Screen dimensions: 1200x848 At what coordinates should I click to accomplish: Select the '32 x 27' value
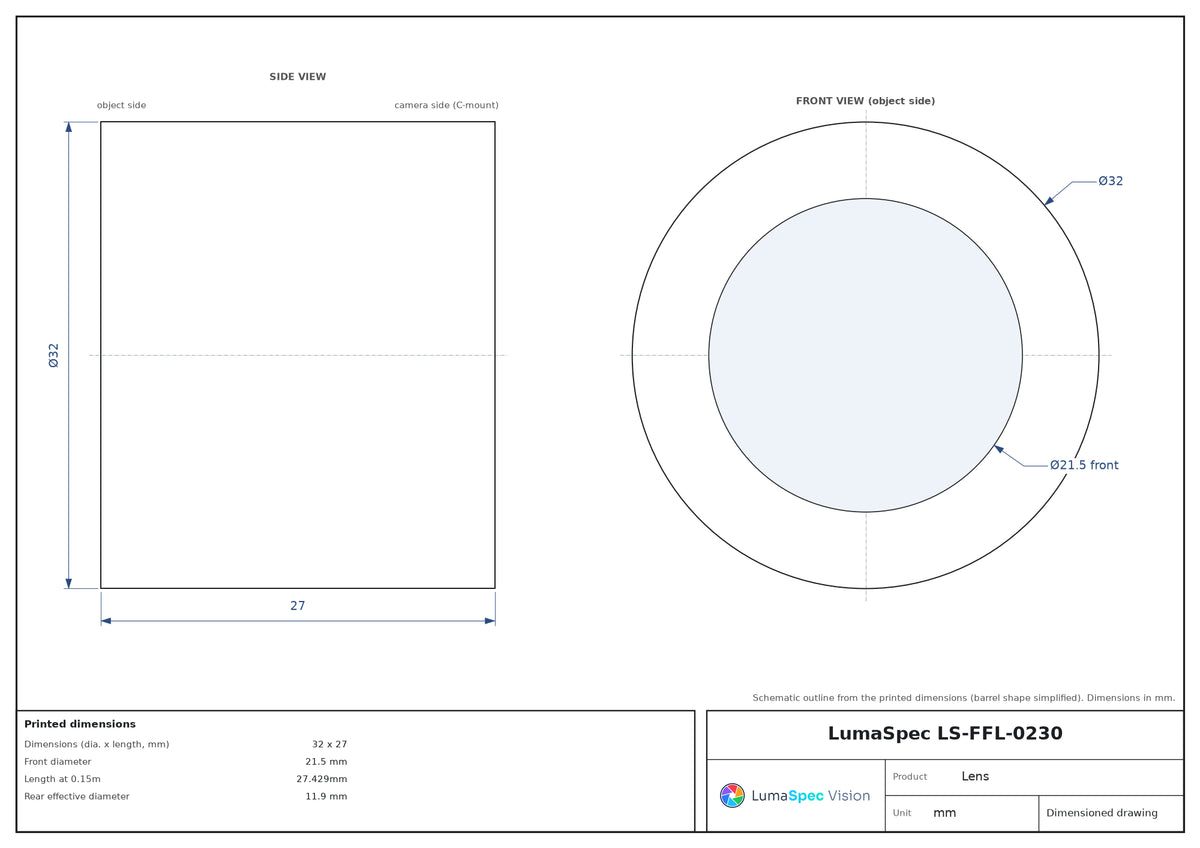[x=329, y=744]
